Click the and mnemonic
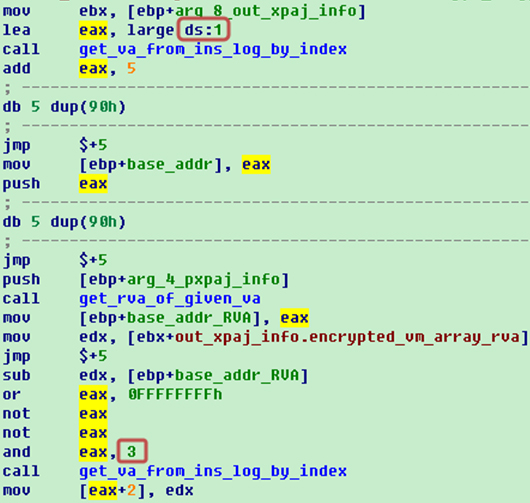Viewport: 530px width, 503px height. click(17, 452)
